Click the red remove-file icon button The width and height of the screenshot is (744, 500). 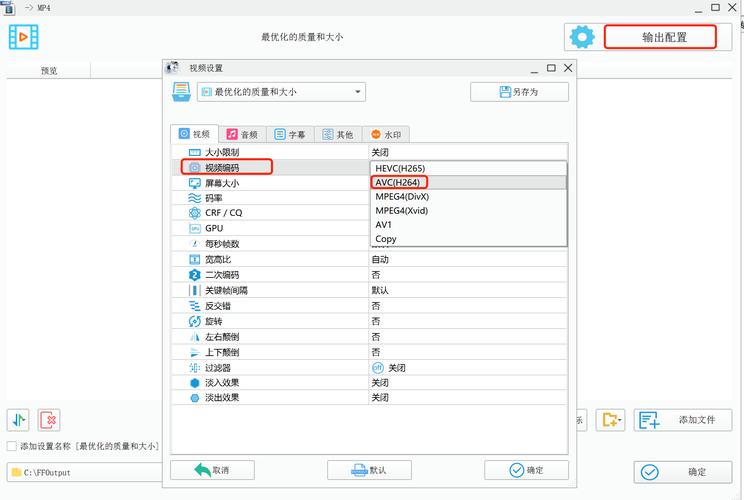[x=49, y=420]
